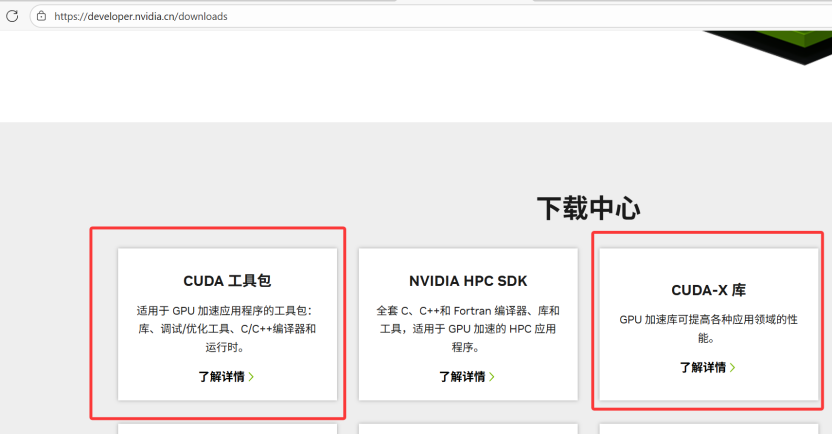The image size is (832, 434).
Task: Click the NVIDIA HPC SDK description text
Action: coord(468,329)
